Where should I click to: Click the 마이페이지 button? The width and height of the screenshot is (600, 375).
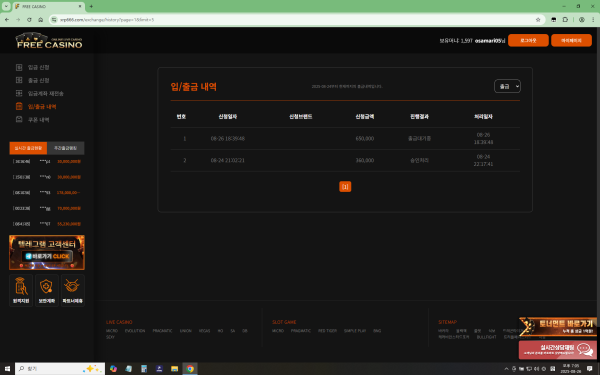point(571,40)
